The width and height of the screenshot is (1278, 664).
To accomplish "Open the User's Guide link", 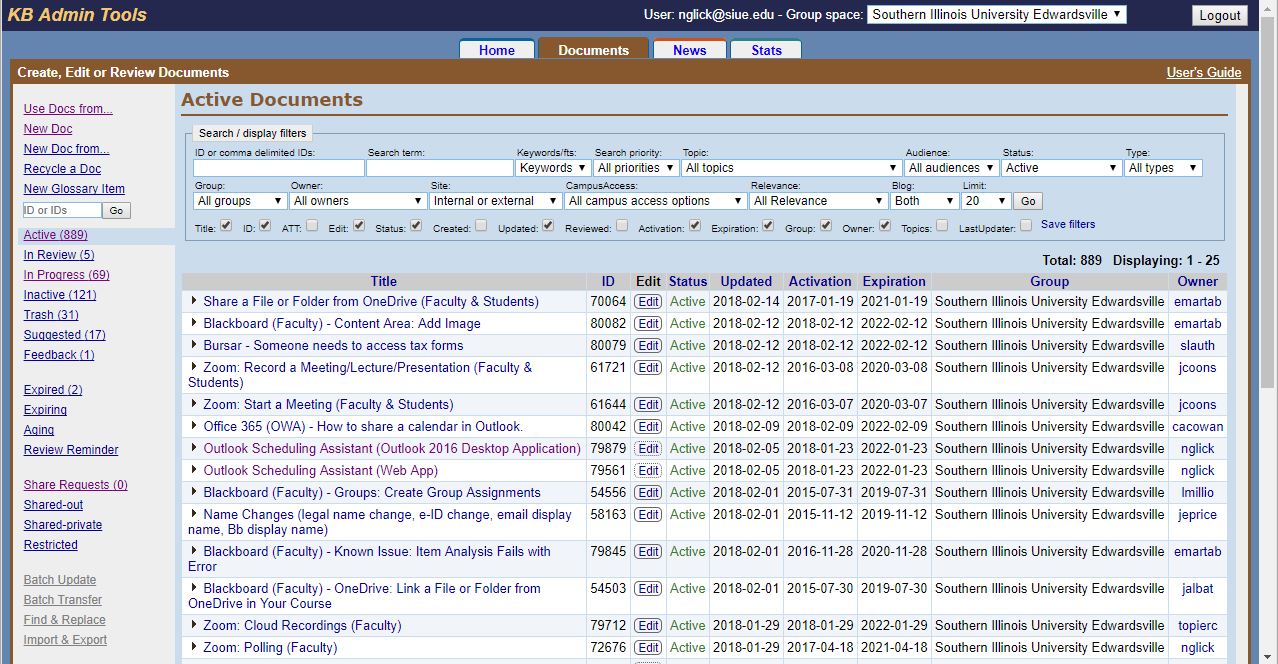I will pos(1203,72).
